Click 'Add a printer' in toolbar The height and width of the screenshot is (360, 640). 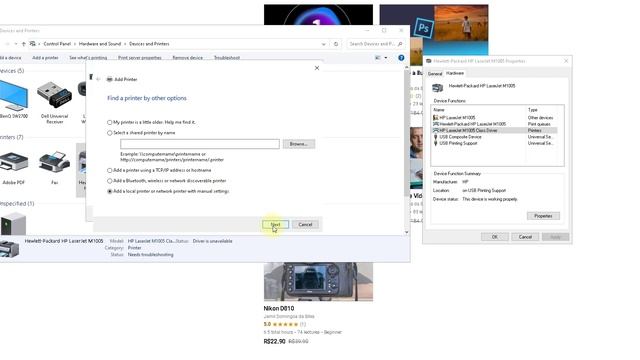(45, 58)
